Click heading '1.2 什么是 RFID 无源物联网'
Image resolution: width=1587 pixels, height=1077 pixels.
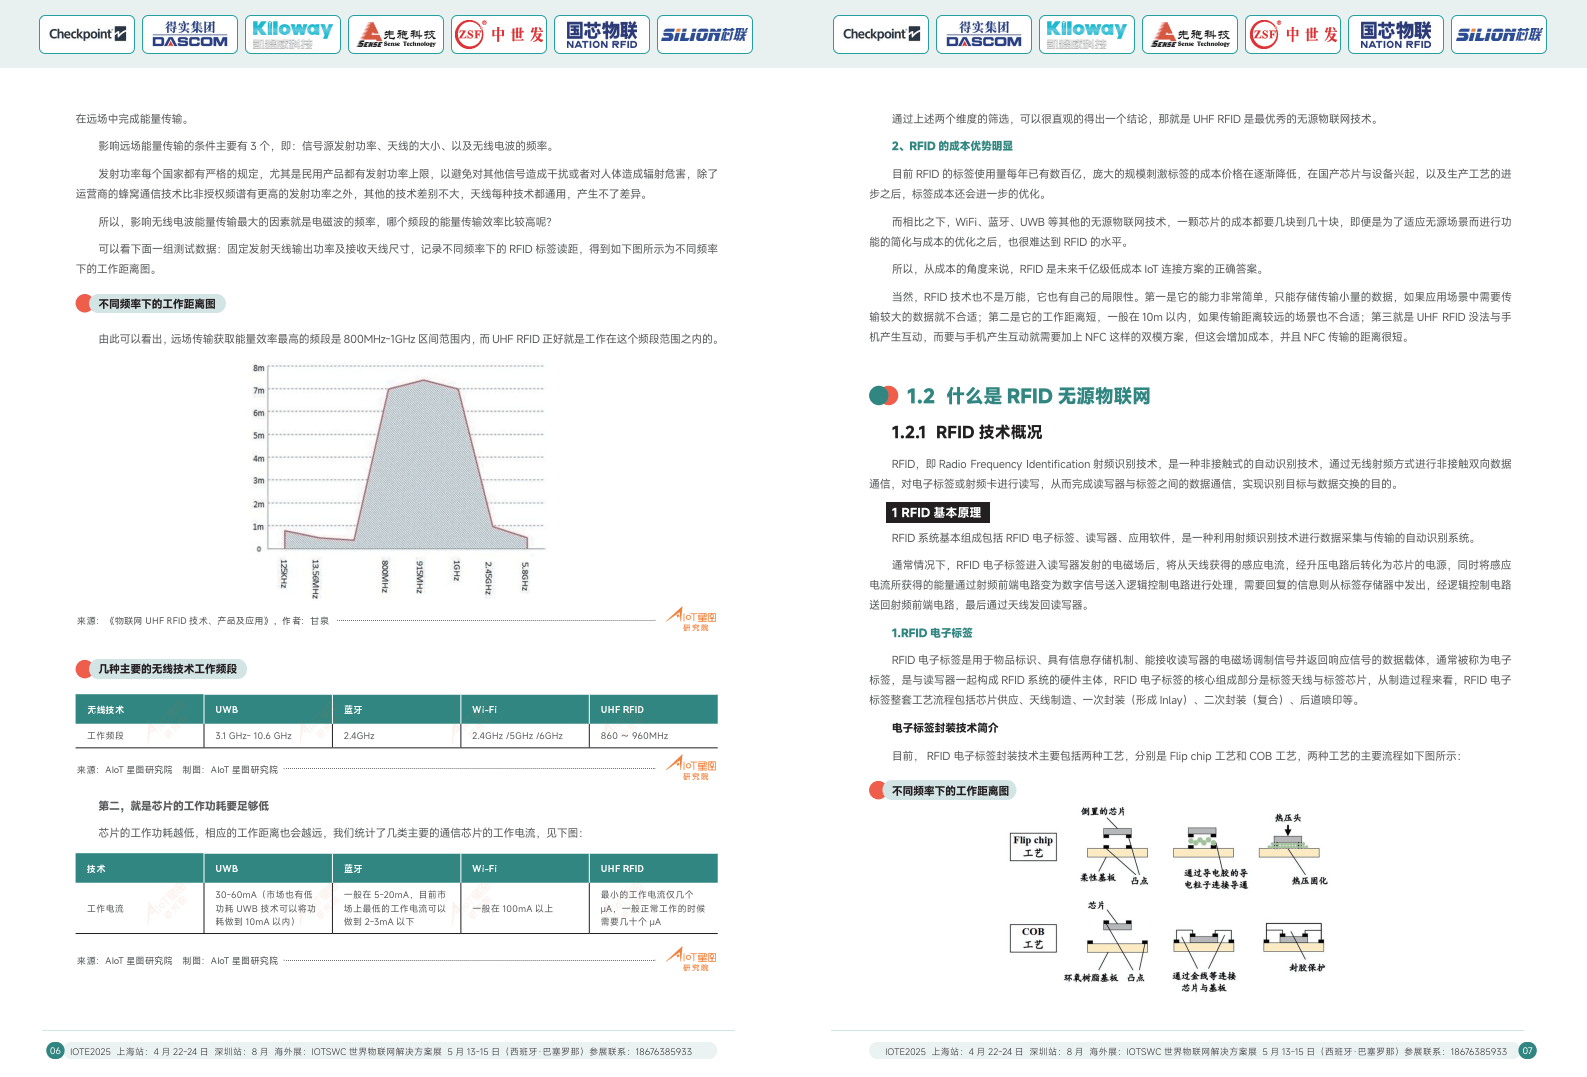1028,396
